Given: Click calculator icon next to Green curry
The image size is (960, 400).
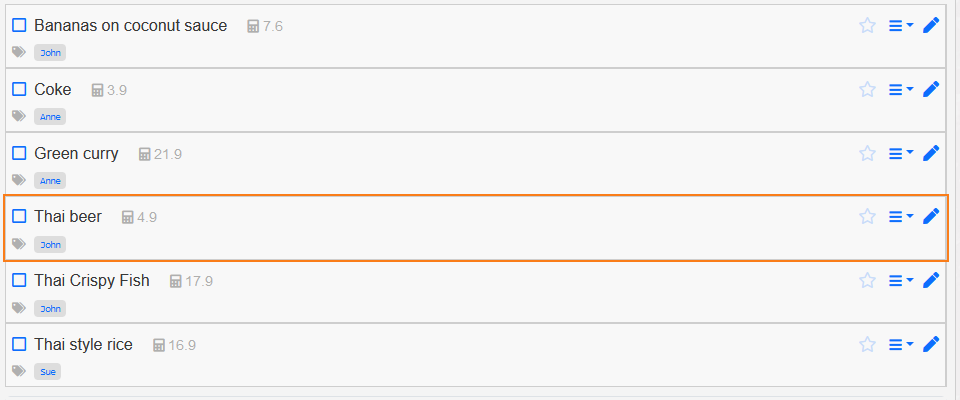Looking at the screenshot, I should point(145,154).
